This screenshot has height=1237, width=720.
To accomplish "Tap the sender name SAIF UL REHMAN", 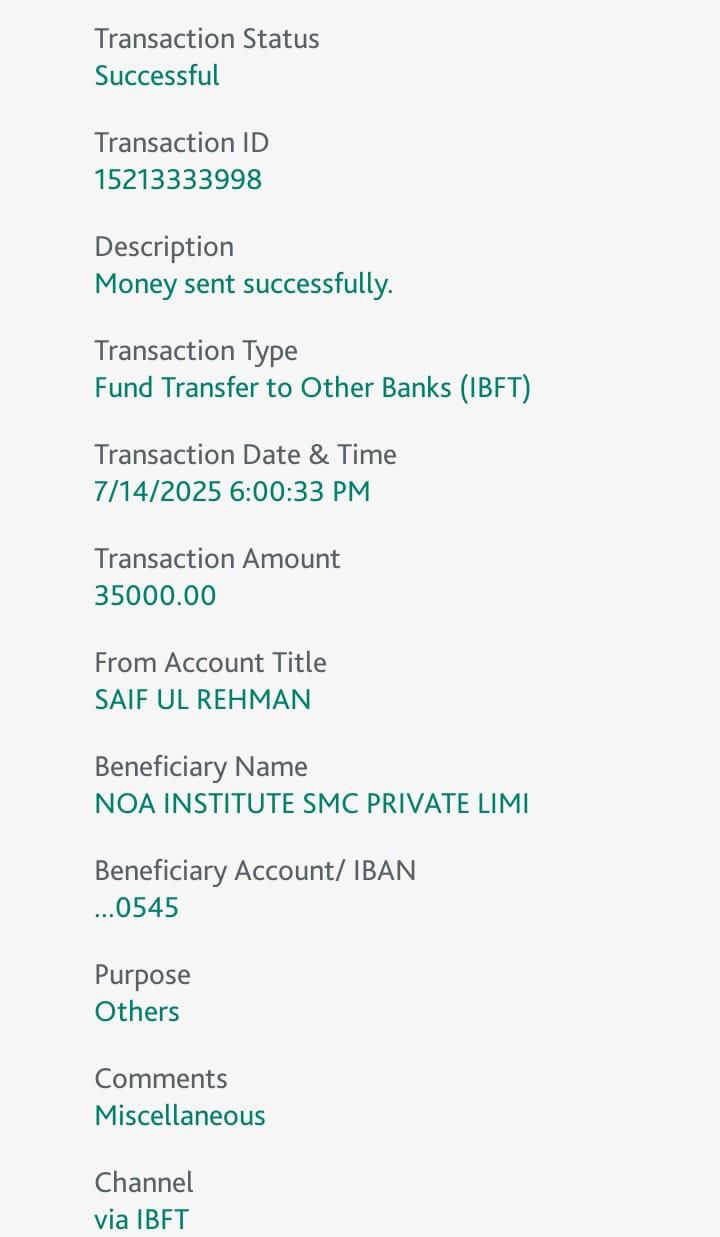I will tap(203, 700).
